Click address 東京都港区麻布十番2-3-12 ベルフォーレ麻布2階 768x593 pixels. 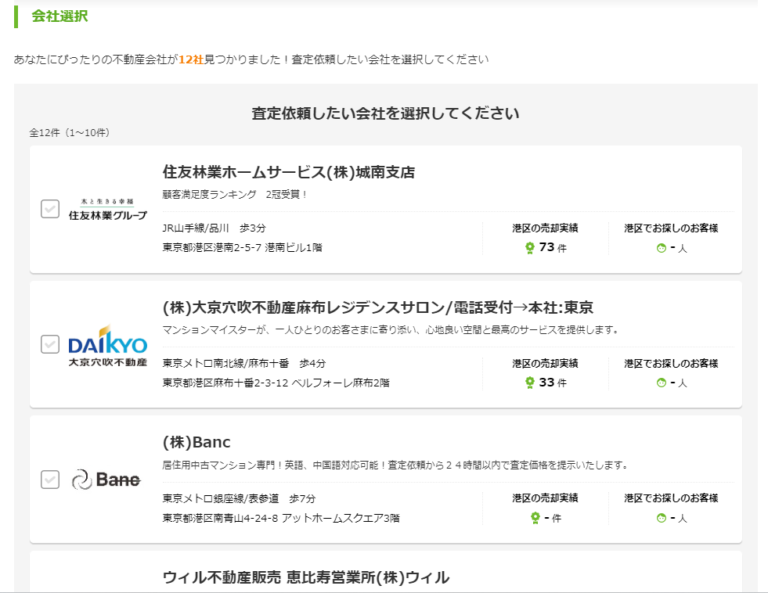[276, 383]
